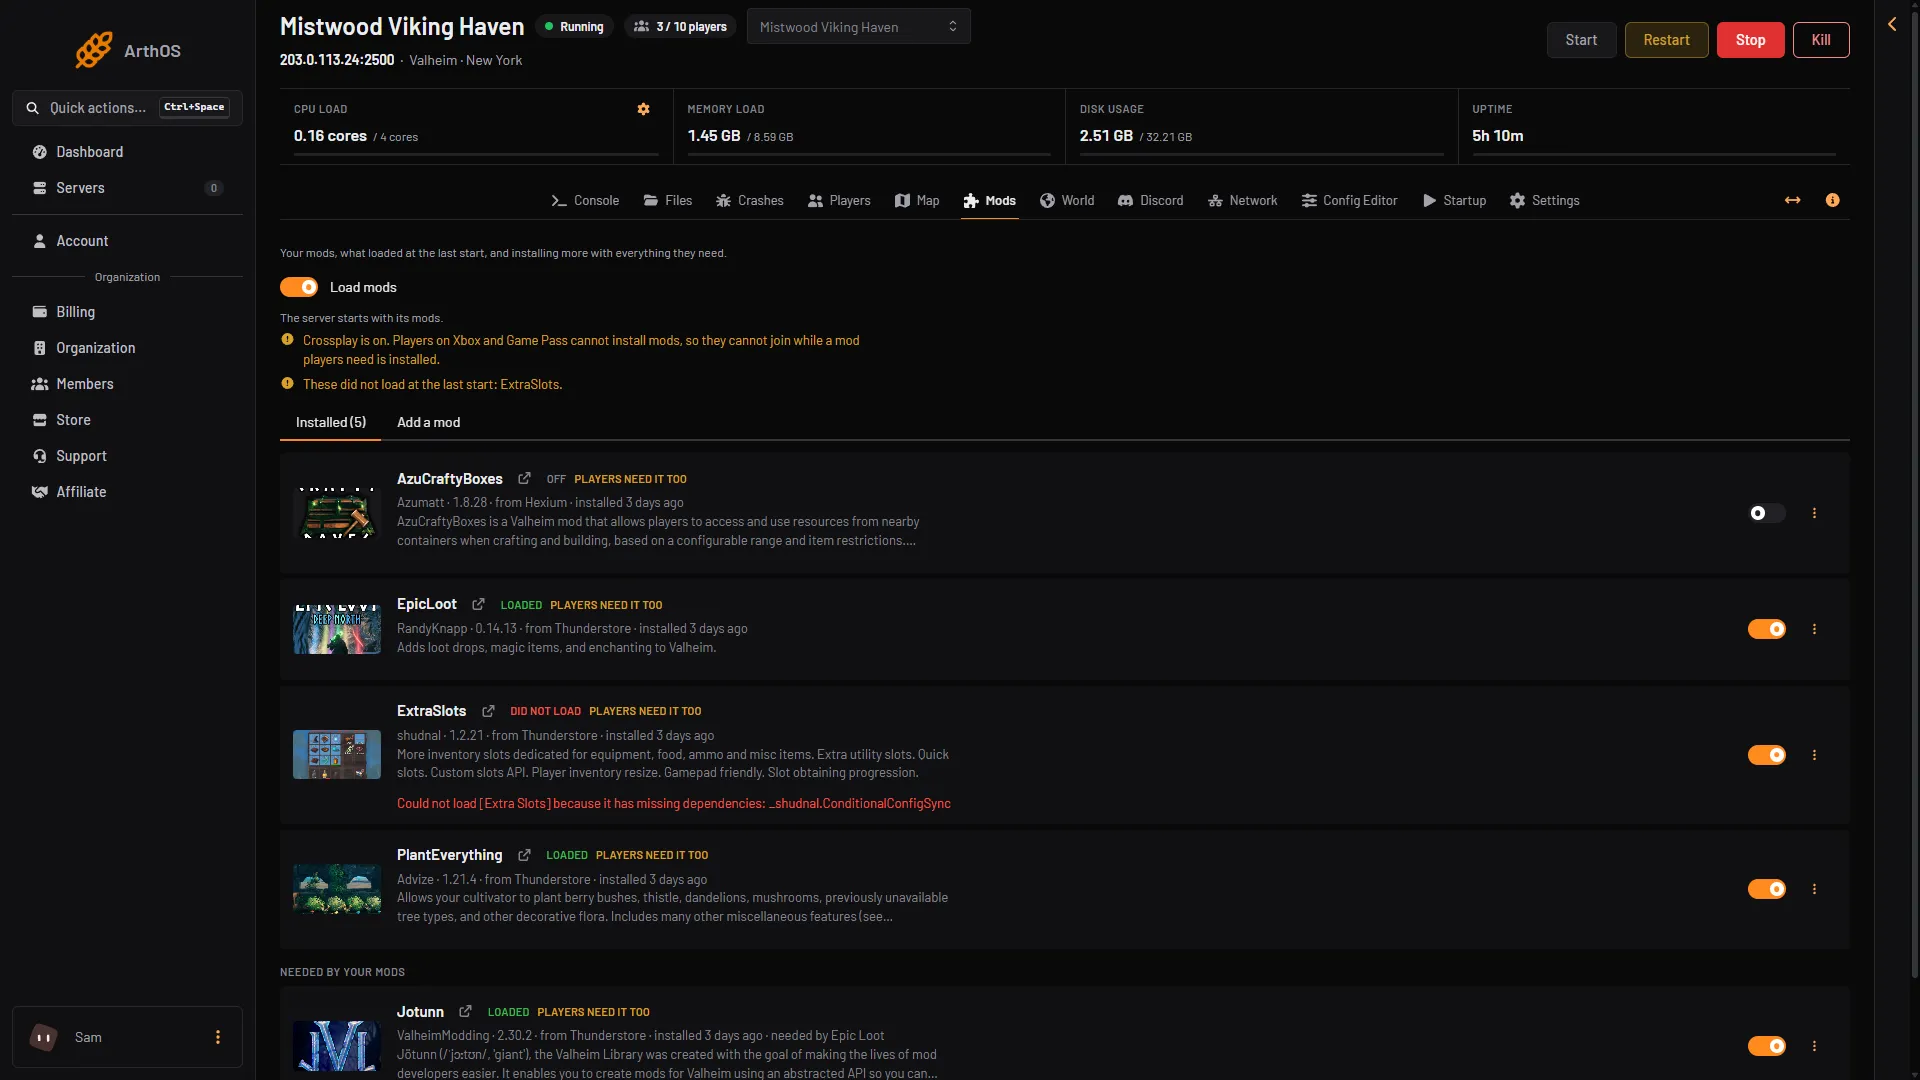Click the orange info icon near tabs
This screenshot has height=1080, width=1920.
[x=1832, y=200]
